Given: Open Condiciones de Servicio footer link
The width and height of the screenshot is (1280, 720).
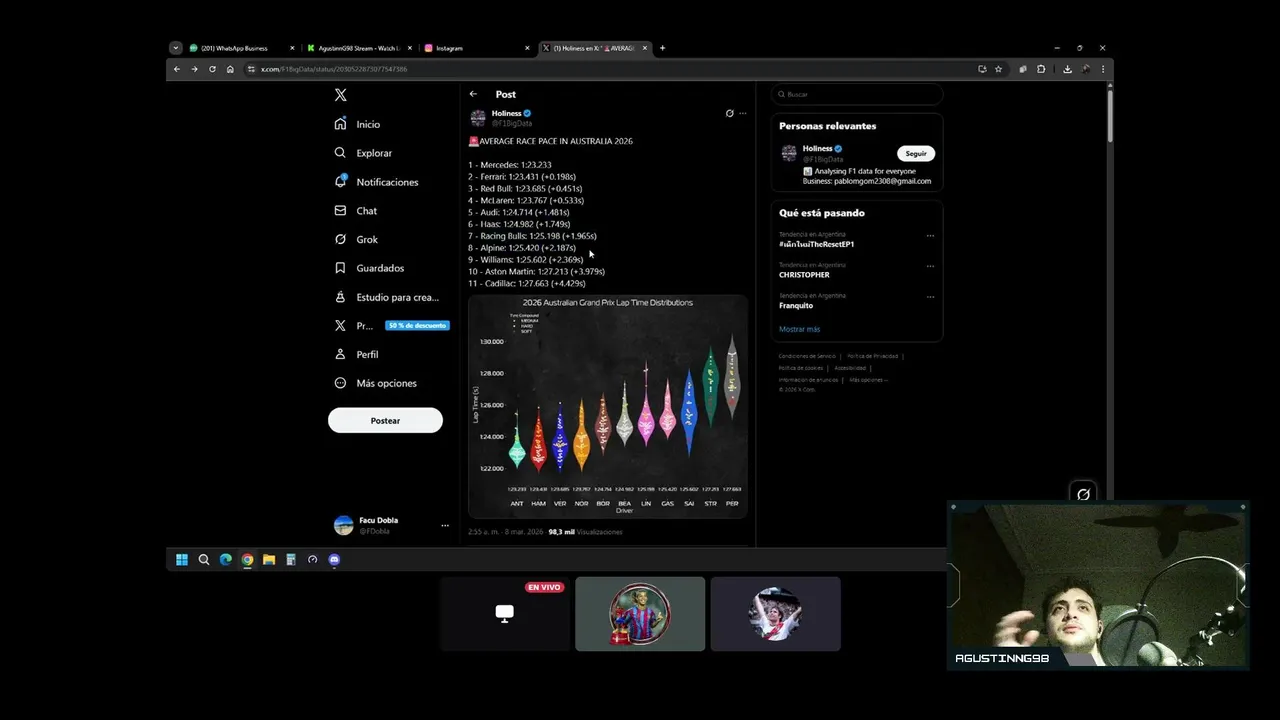Looking at the screenshot, I should [x=807, y=356].
